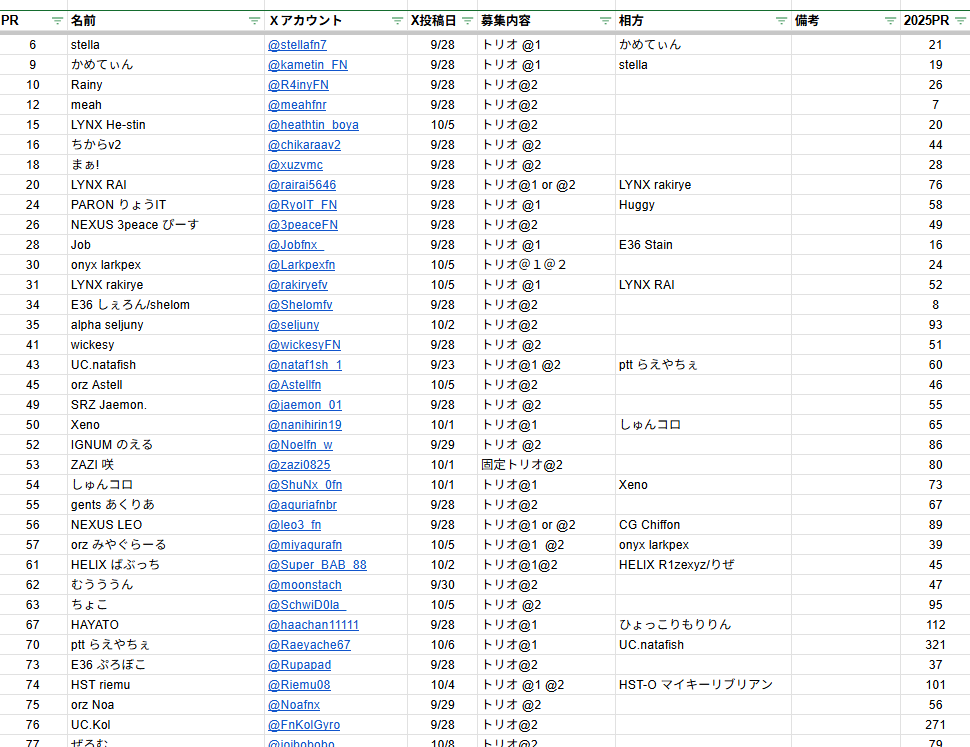This screenshot has width=970, height=747.
Task: Open the filter for X投稿日 column
Action: [468, 21]
